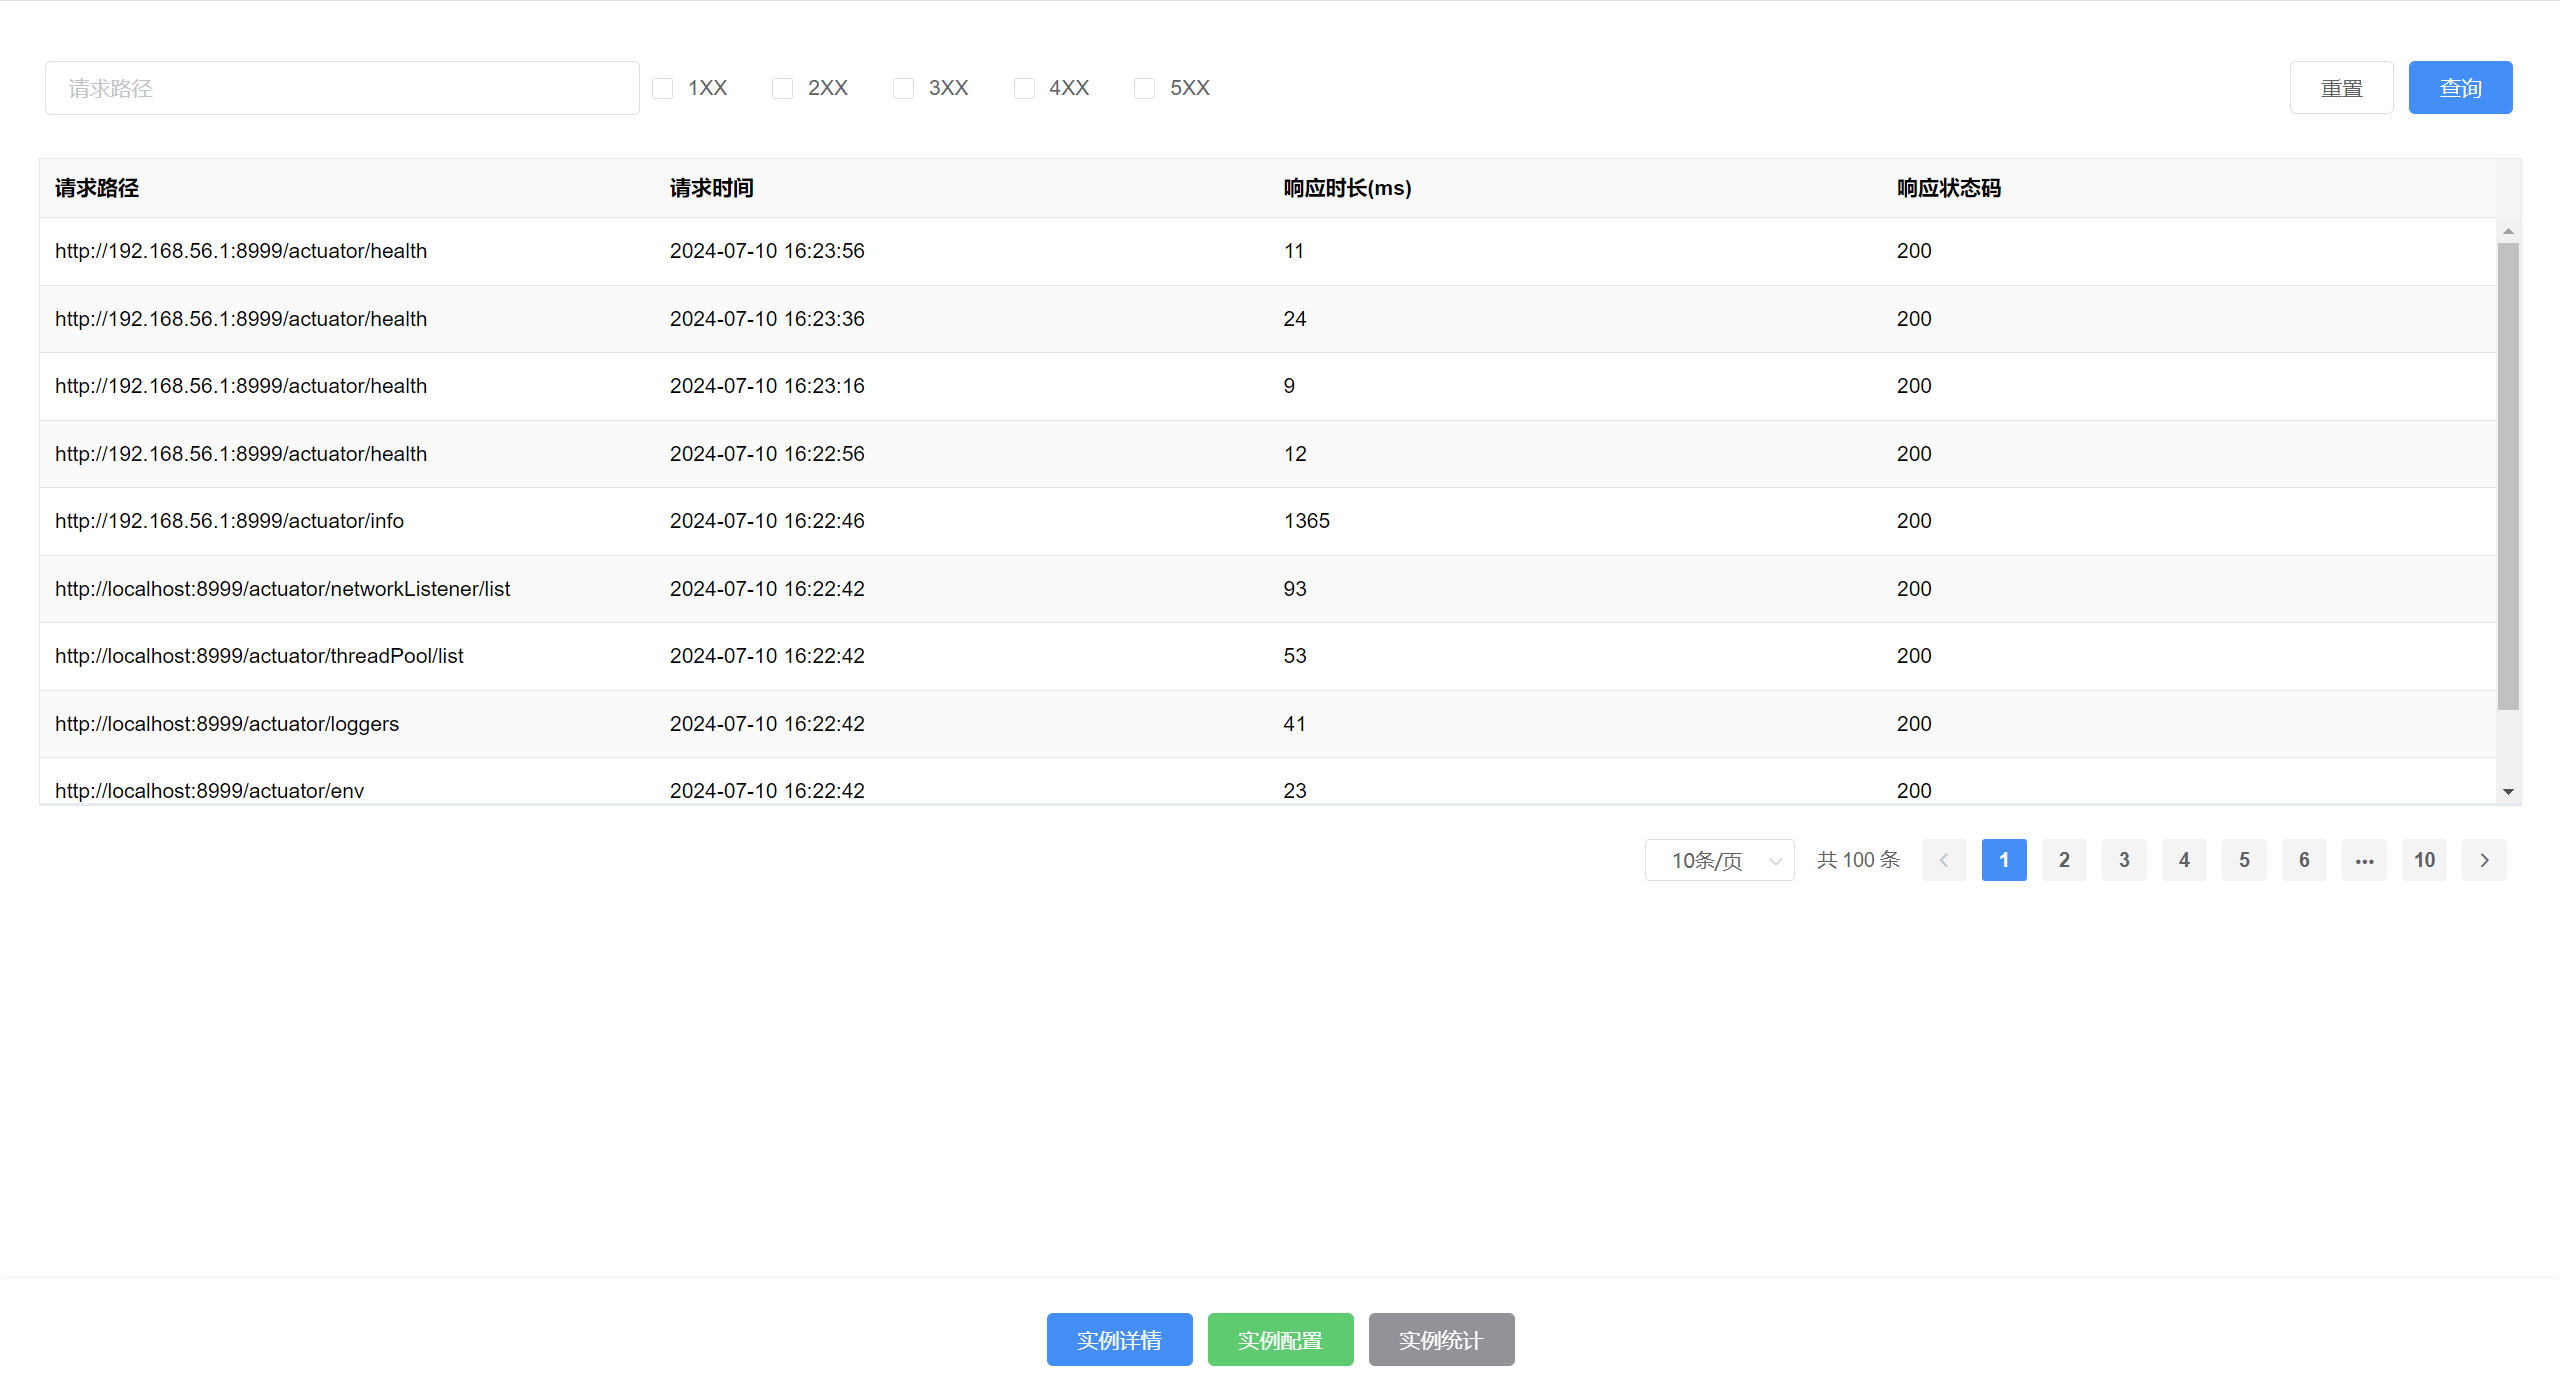Tick the 4XX status code checkbox
The width and height of the screenshot is (2560, 1398).
pyautogui.click(x=1024, y=88)
